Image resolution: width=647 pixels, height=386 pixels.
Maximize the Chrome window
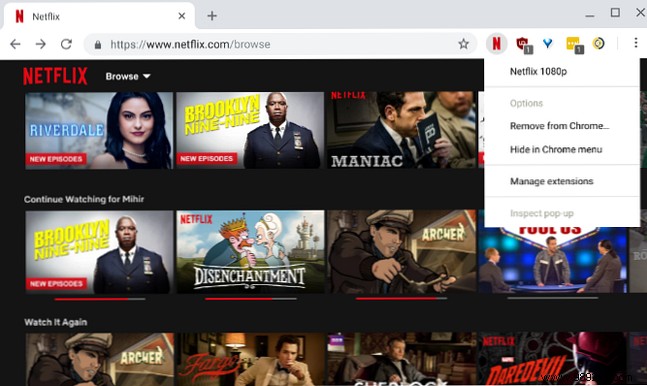(x=615, y=13)
